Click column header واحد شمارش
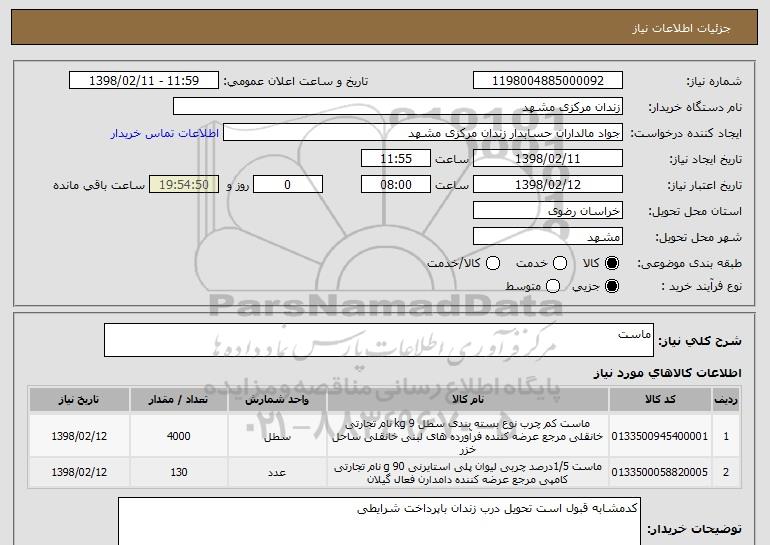This screenshot has width=770, height=545. tap(277, 400)
